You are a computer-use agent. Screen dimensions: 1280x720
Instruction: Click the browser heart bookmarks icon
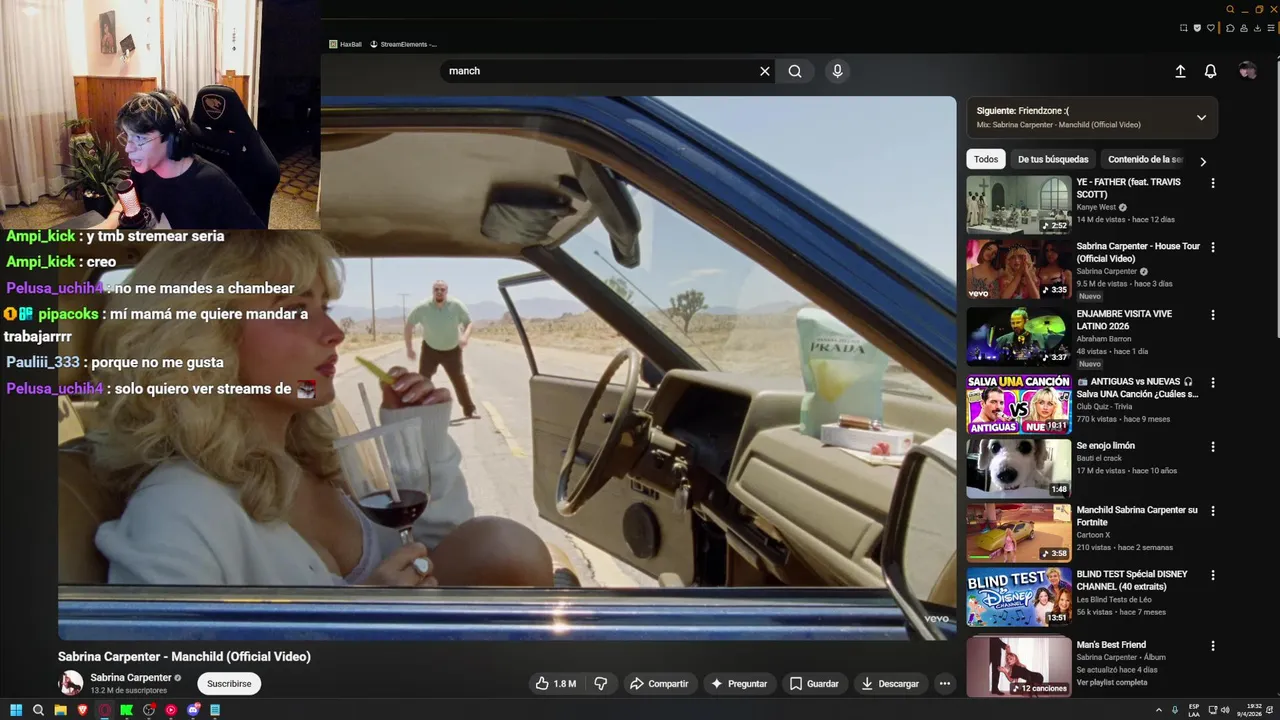[x=1212, y=28]
